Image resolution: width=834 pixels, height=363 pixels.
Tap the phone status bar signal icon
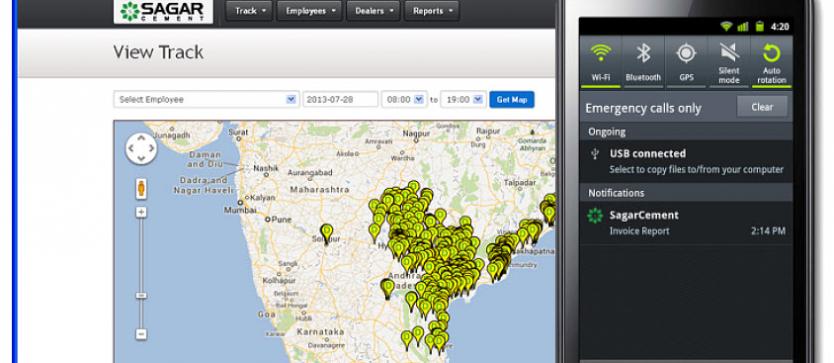(743, 27)
